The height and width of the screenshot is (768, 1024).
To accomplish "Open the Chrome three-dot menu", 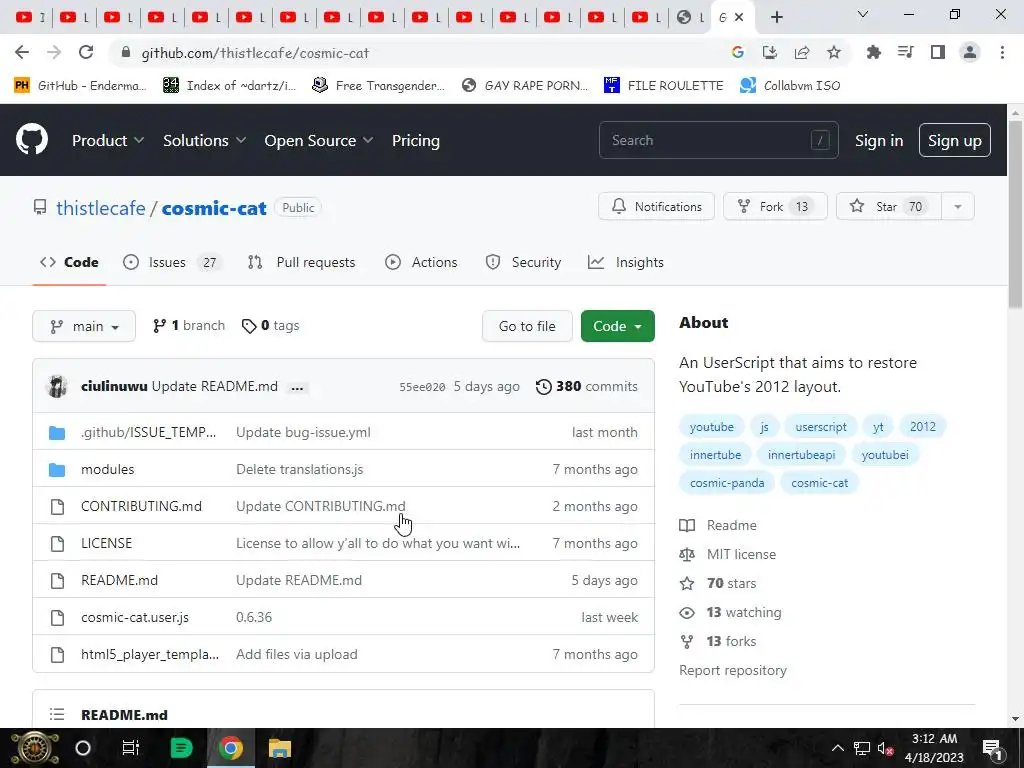I will click(x=1002, y=53).
